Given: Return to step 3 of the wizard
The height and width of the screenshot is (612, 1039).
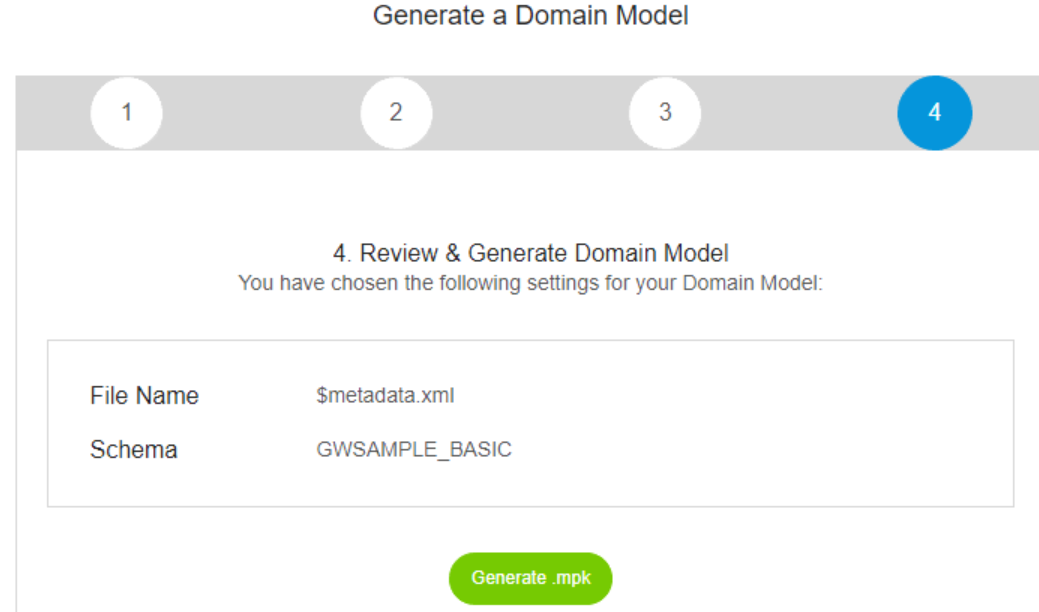Looking at the screenshot, I should click(x=665, y=113).
